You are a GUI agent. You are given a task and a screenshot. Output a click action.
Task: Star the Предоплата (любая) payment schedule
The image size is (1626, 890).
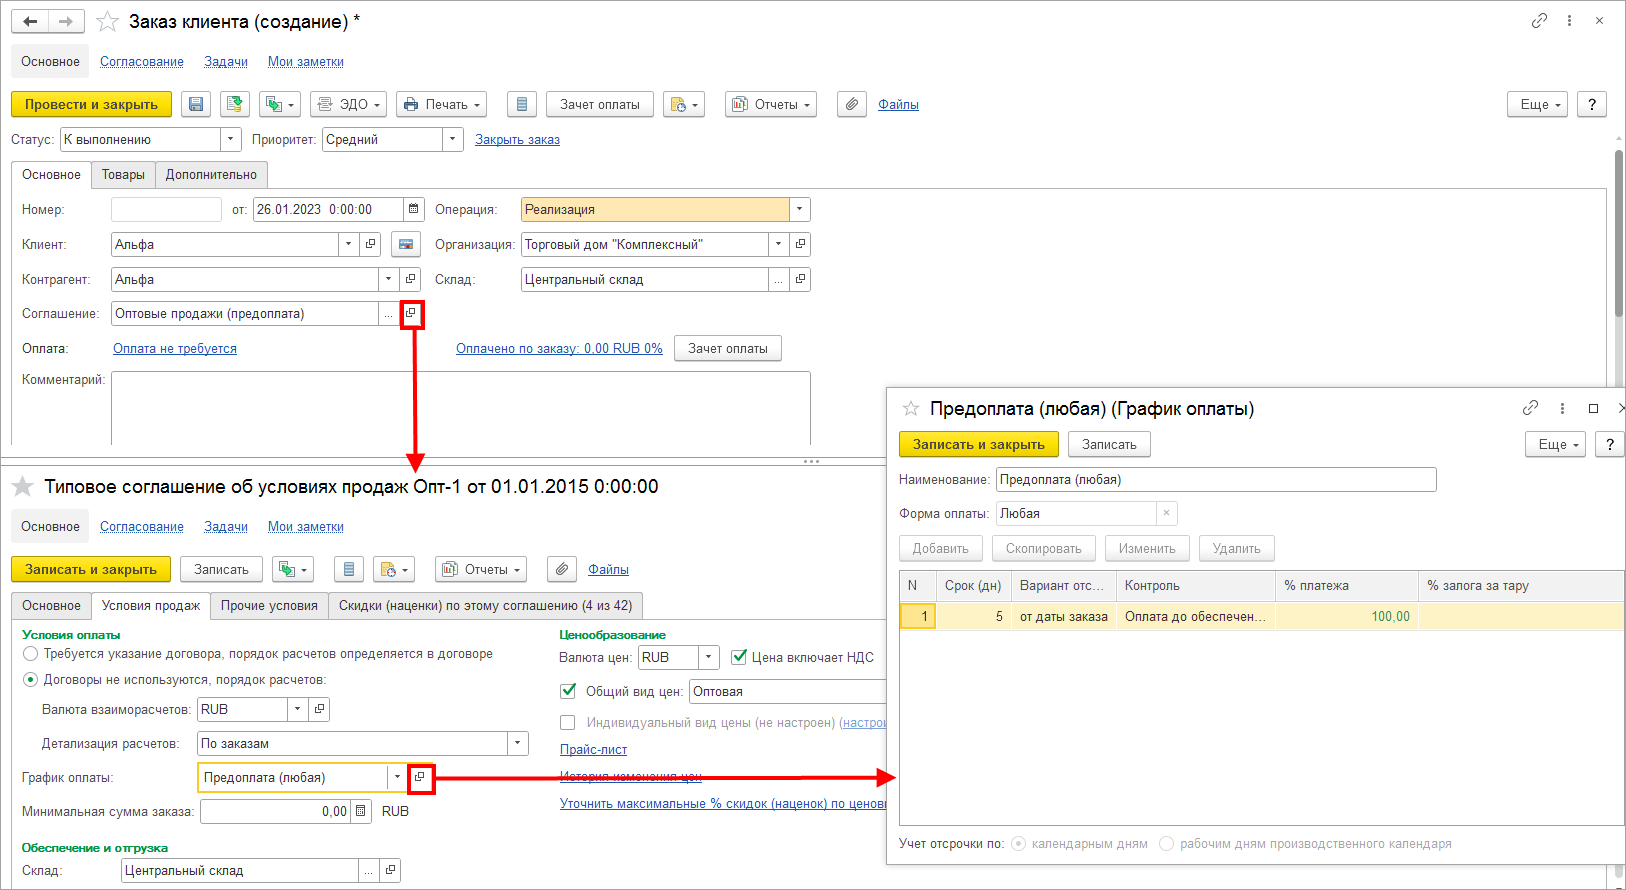pyautogui.click(x=911, y=408)
